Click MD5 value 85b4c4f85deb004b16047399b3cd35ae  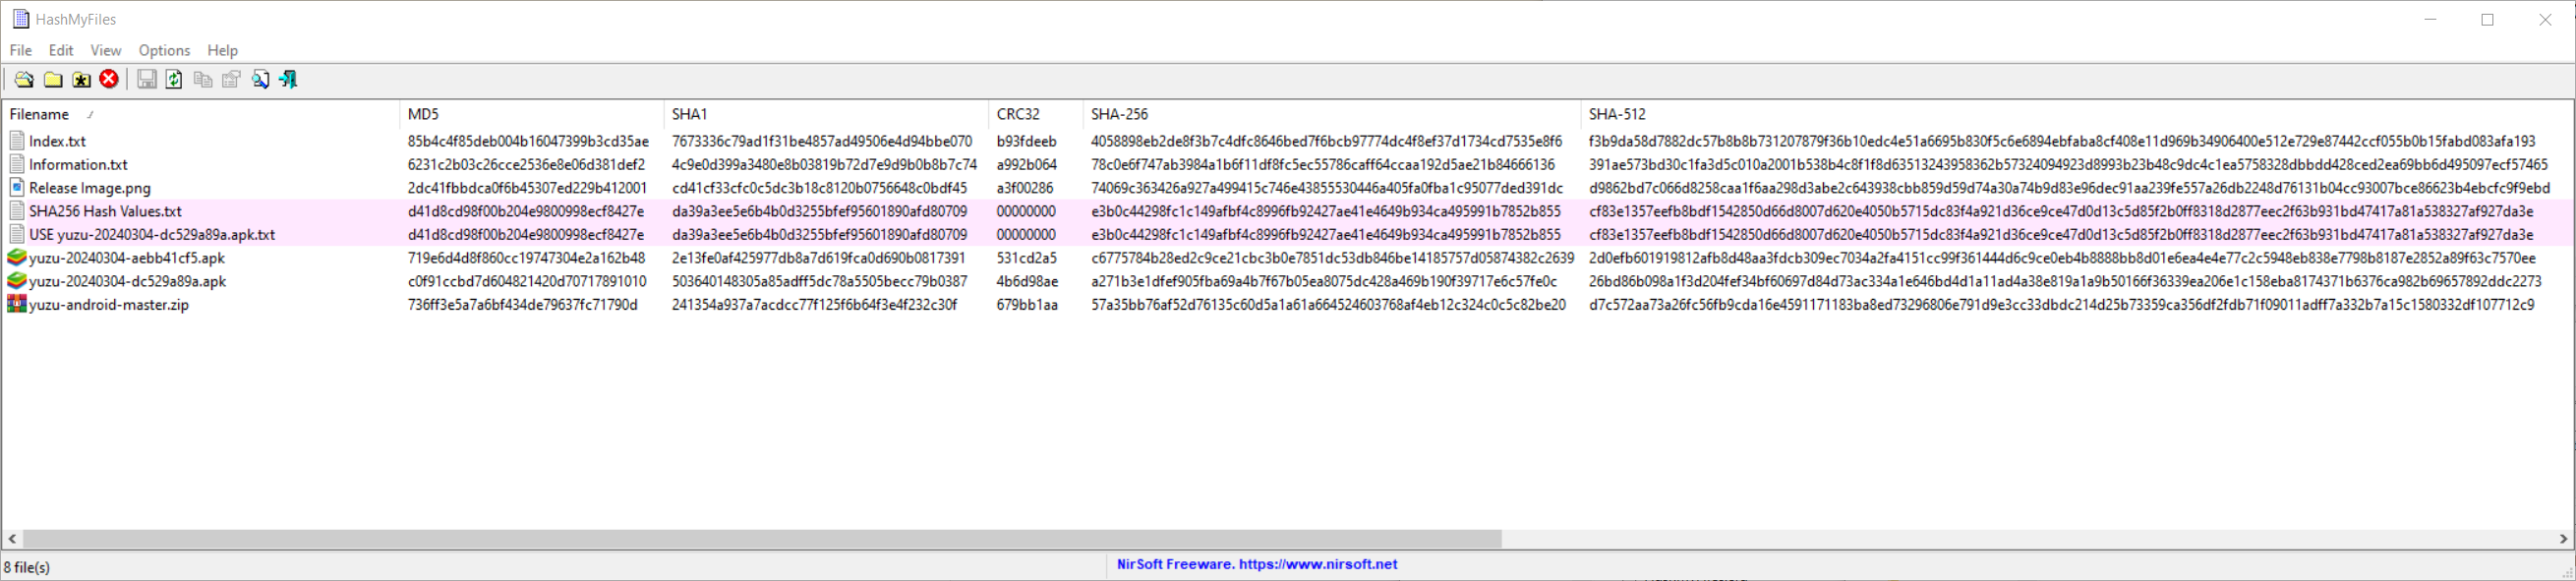pyautogui.click(x=528, y=141)
